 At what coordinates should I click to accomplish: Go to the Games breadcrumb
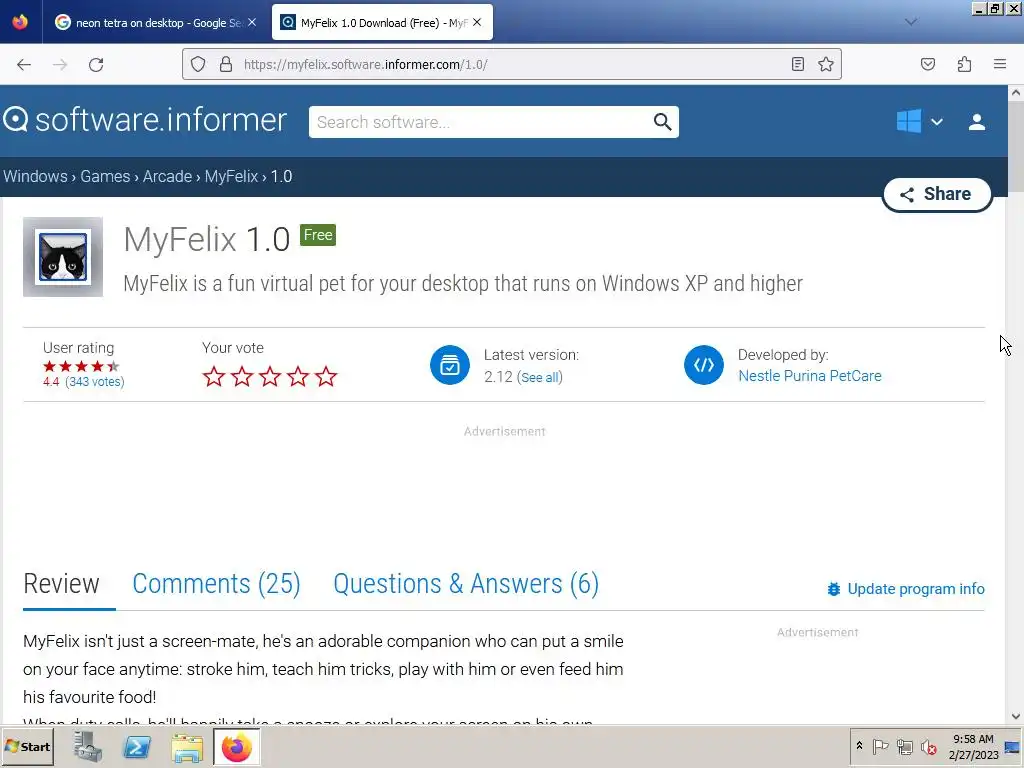point(105,176)
